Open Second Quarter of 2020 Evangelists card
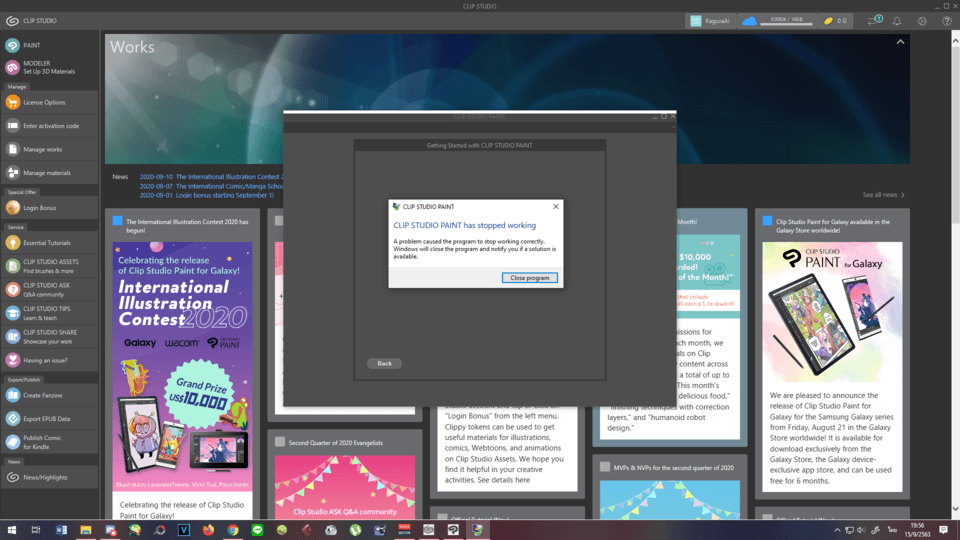This screenshot has width=960, height=540. (x=345, y=474)
